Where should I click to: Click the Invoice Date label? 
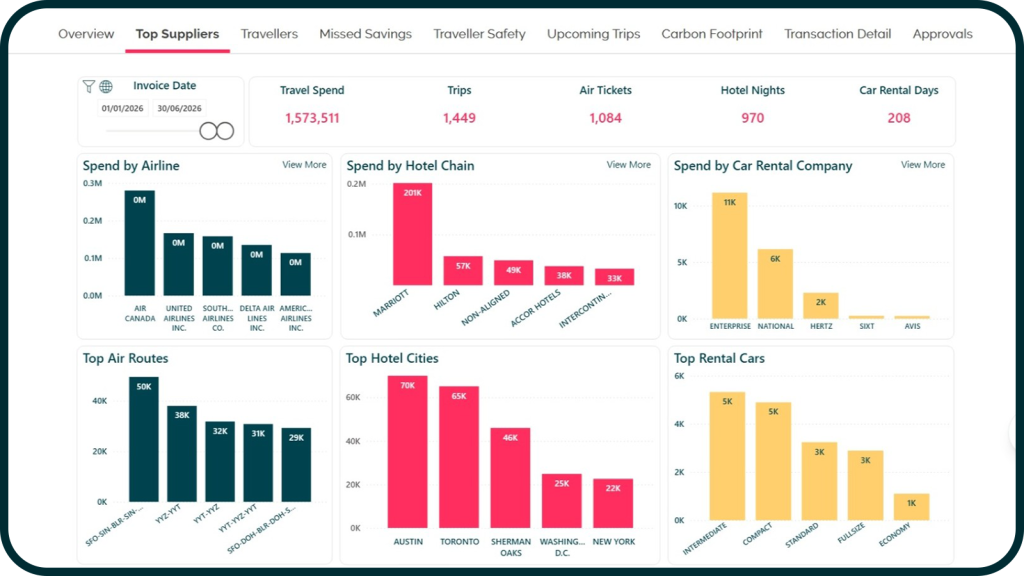(165, 86)
